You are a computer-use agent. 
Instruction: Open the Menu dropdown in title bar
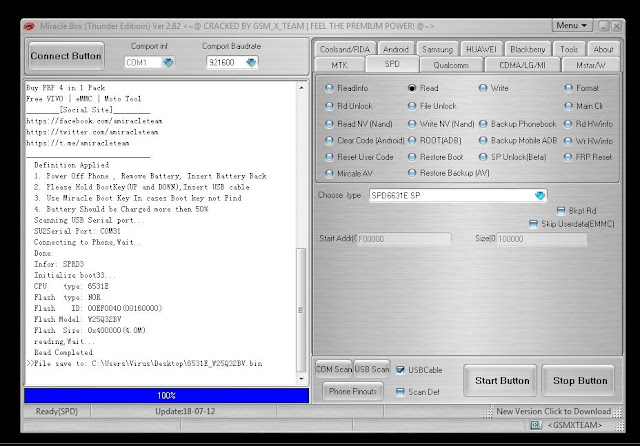point(572,25)
